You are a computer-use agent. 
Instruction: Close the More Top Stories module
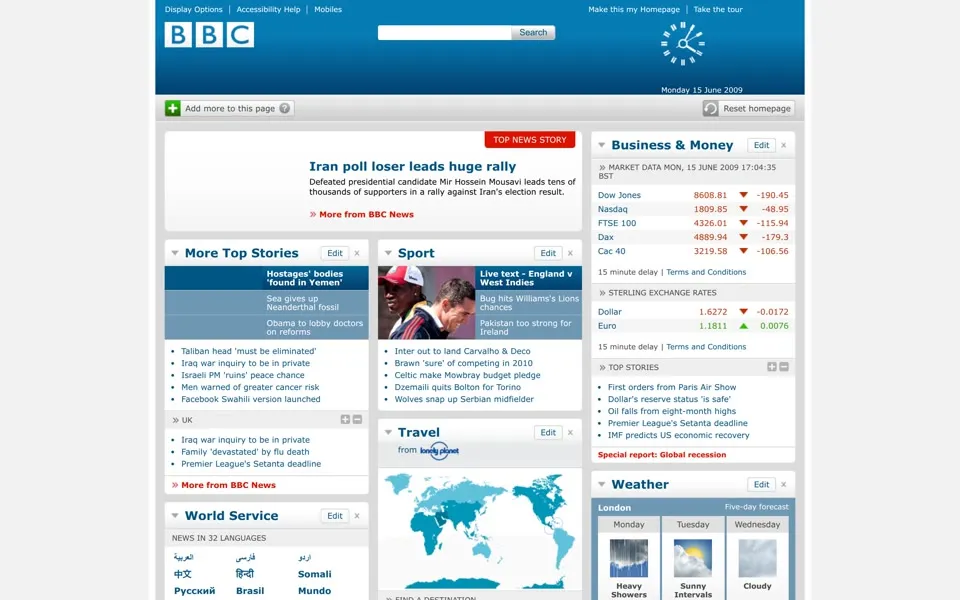pos(357,253)
